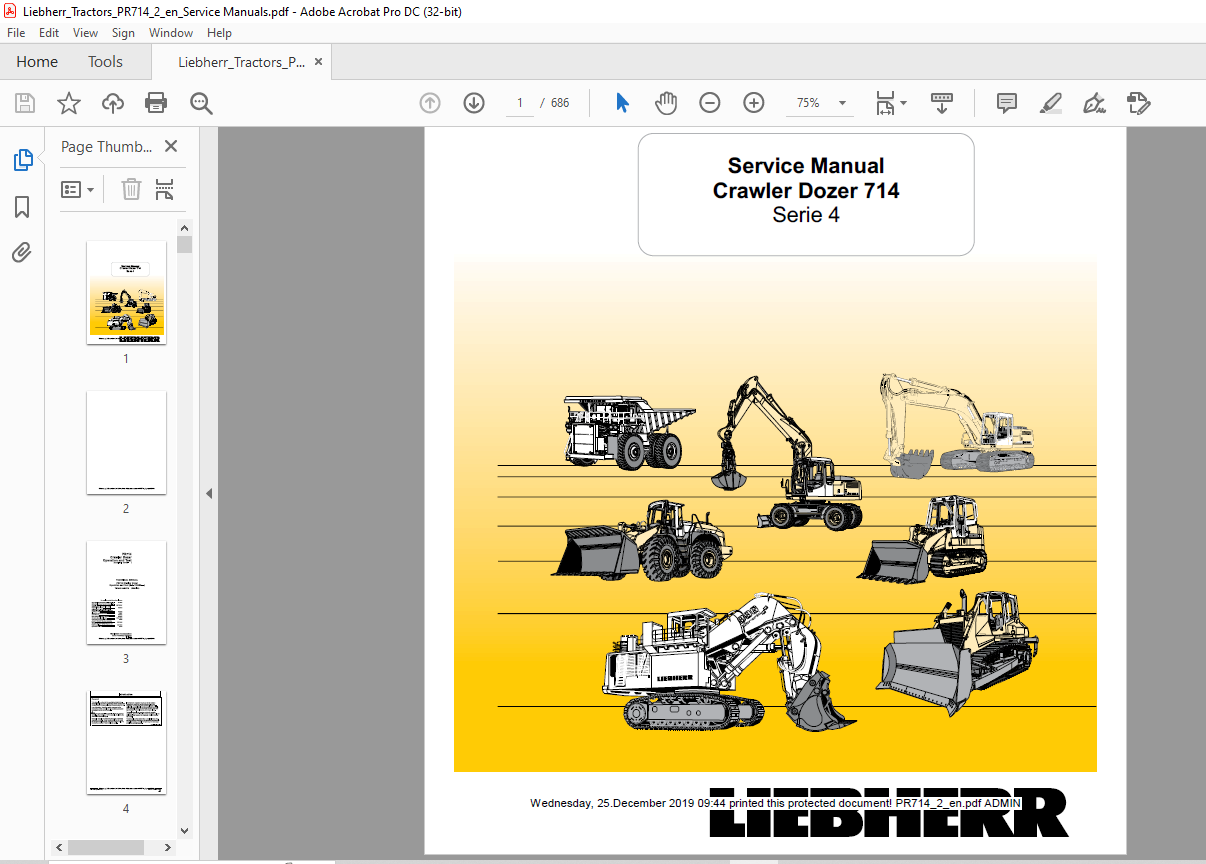
Task: Switch to the Tools tab
Action: point(105,61)
